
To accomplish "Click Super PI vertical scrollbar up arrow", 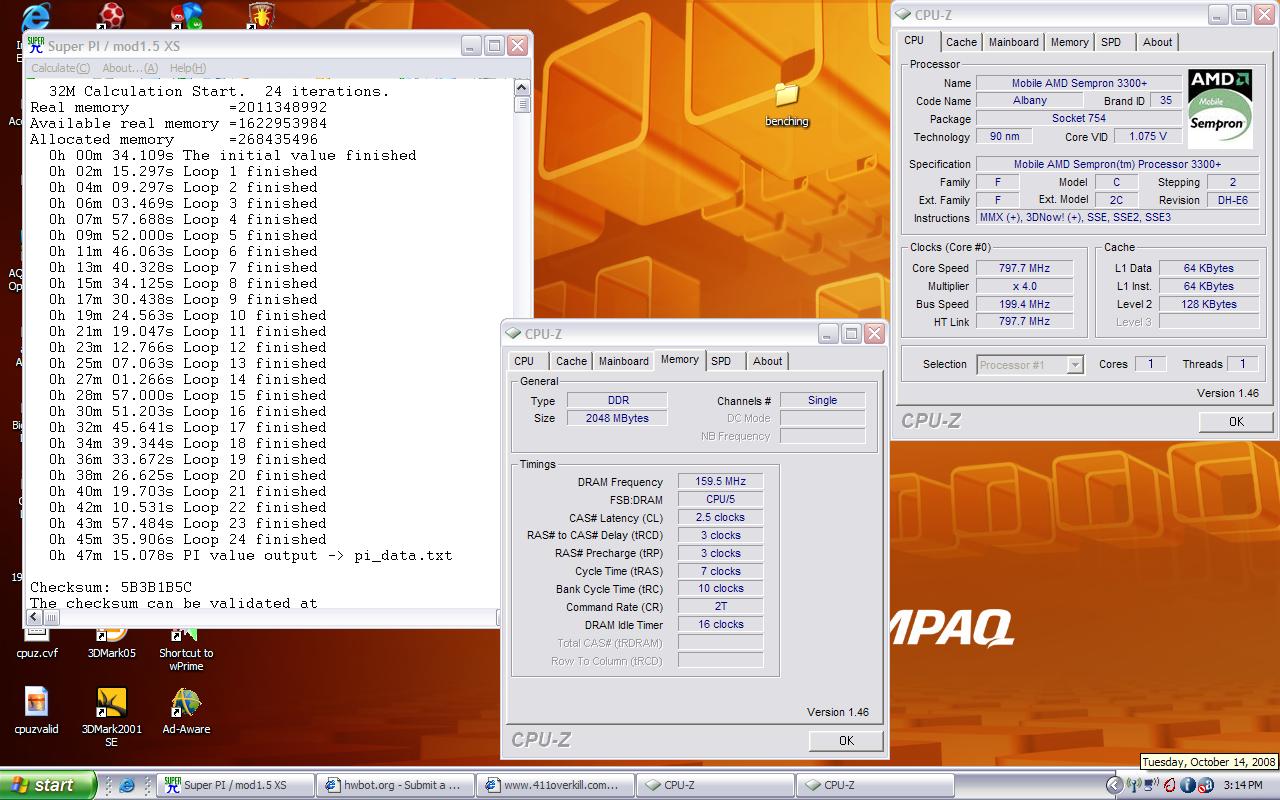I will (522, 89).
